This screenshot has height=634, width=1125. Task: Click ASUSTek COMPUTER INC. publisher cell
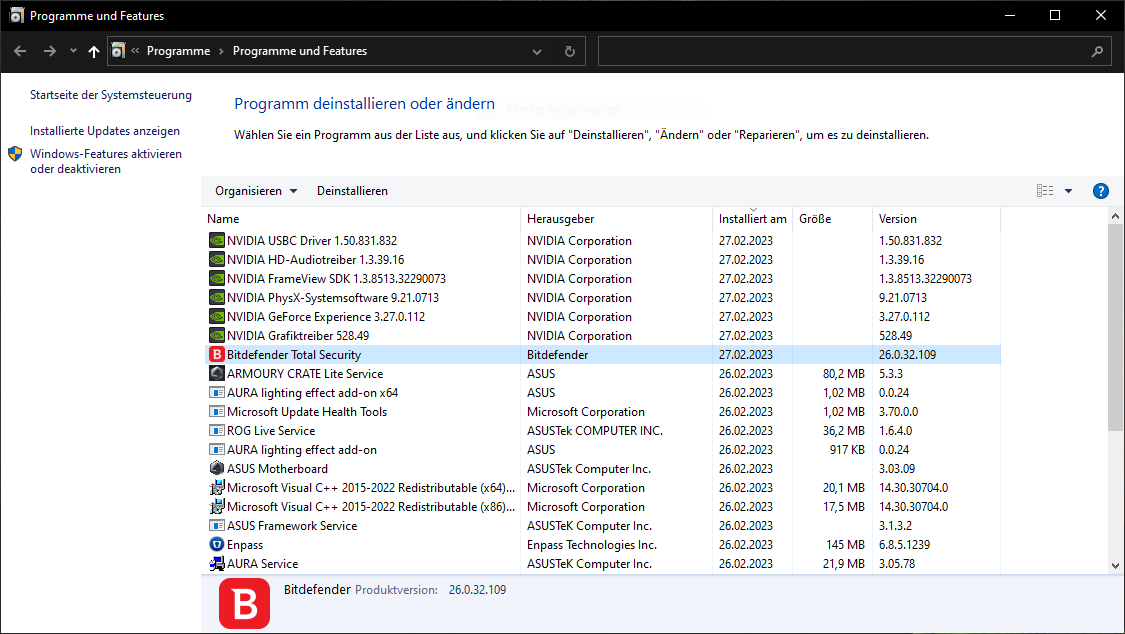point(595,430)
